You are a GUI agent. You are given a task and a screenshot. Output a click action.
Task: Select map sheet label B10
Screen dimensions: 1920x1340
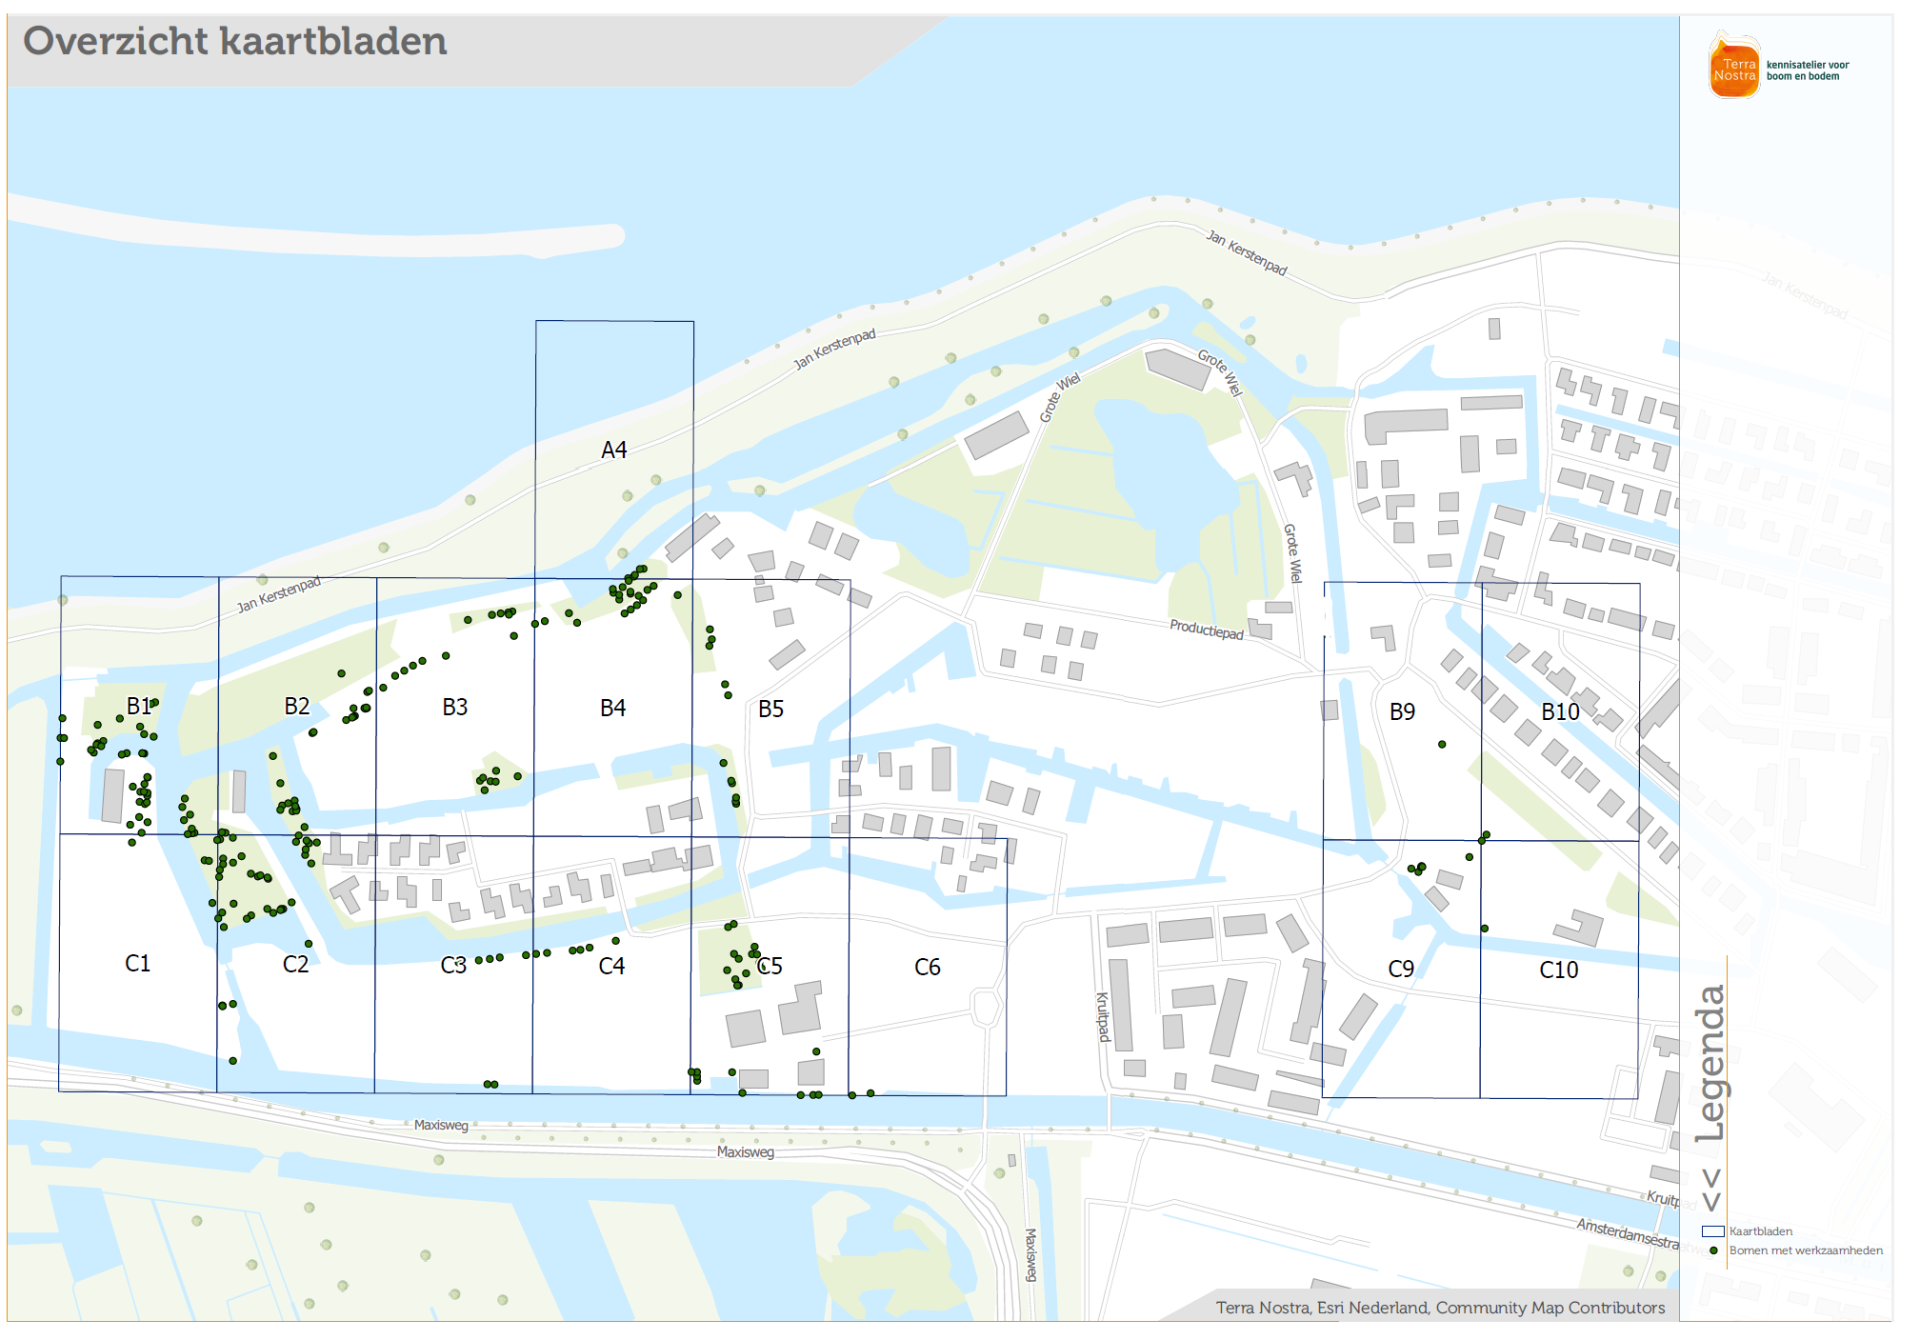[x=1560, y=712]
